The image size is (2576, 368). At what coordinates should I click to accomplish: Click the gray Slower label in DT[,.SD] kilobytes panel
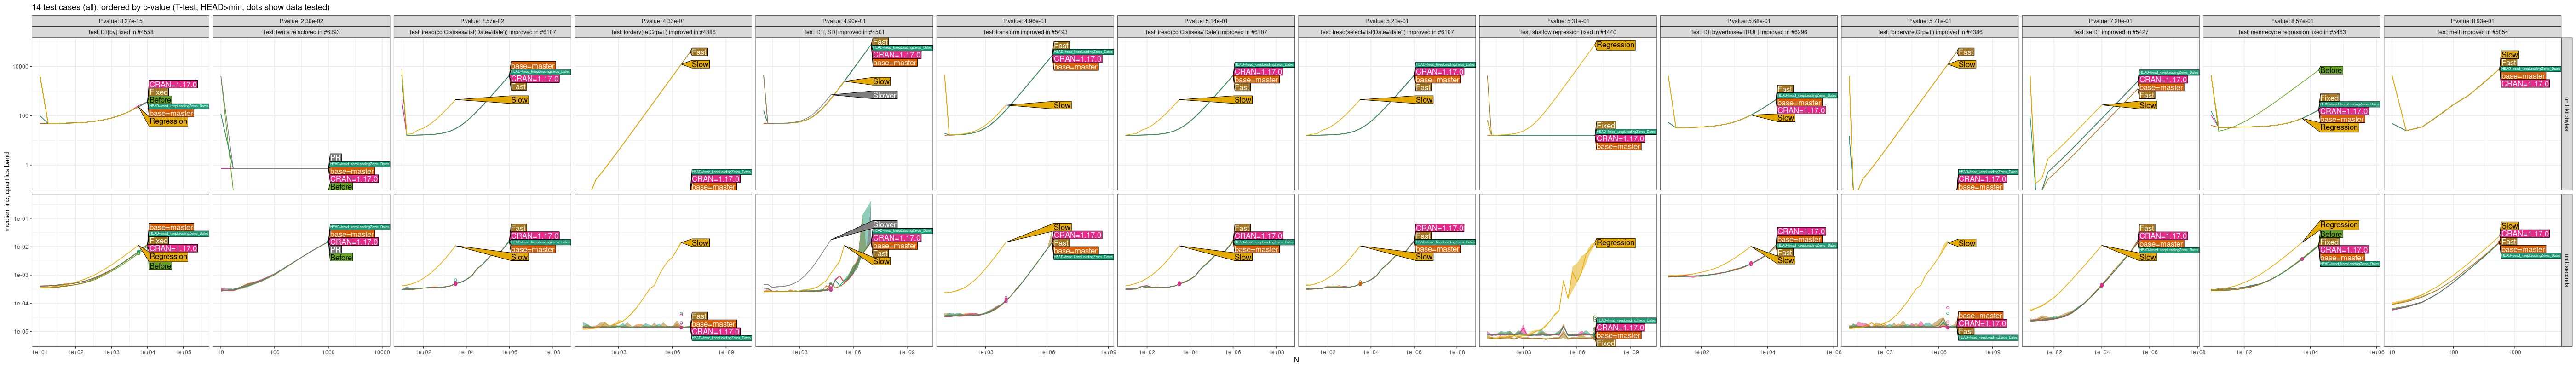pos(884,95)
